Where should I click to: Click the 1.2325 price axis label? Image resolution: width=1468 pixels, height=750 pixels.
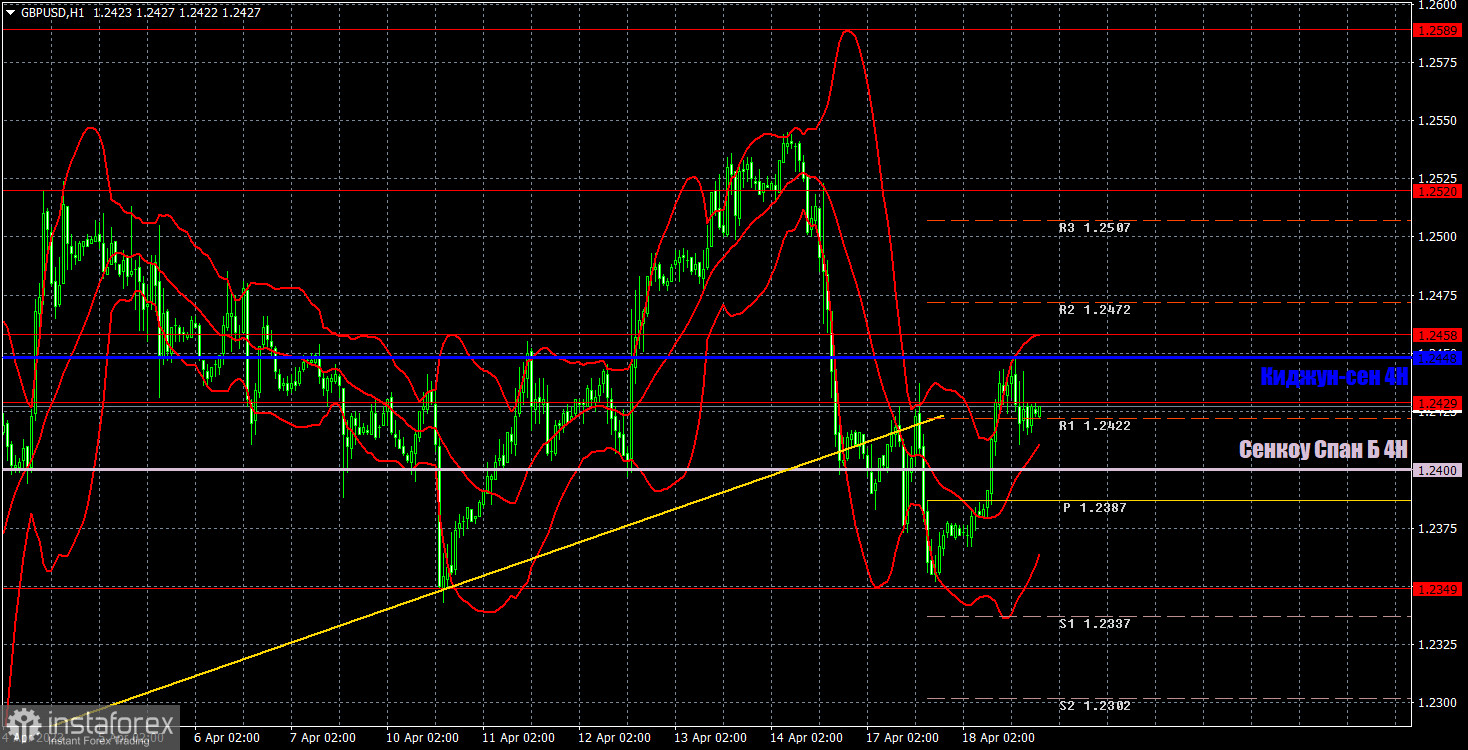pyautogui.click(x=1438, y=645)
